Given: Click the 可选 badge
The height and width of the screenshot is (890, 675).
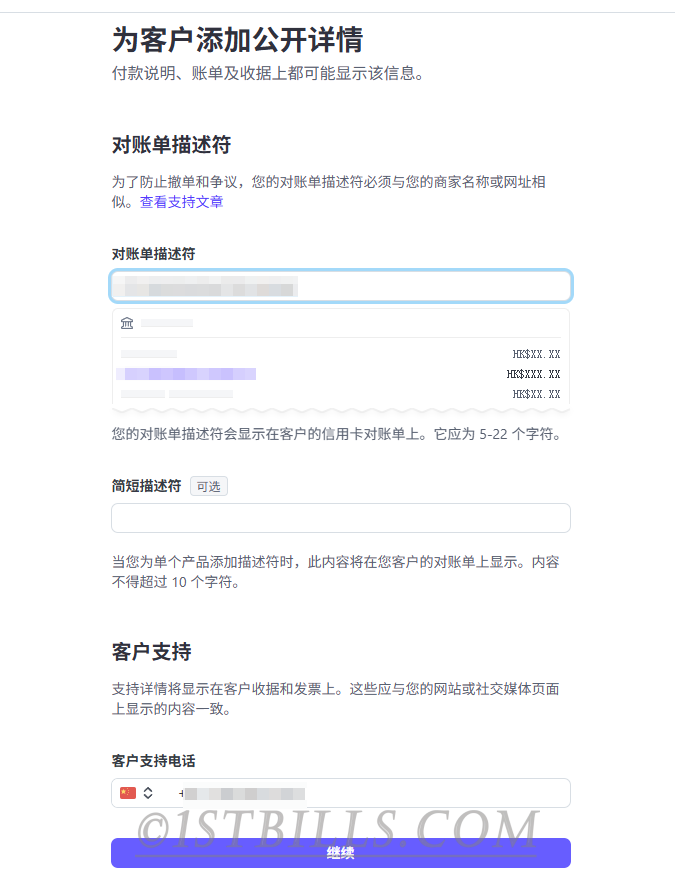Looking at the screenshot, I should (x=209, y=487).
